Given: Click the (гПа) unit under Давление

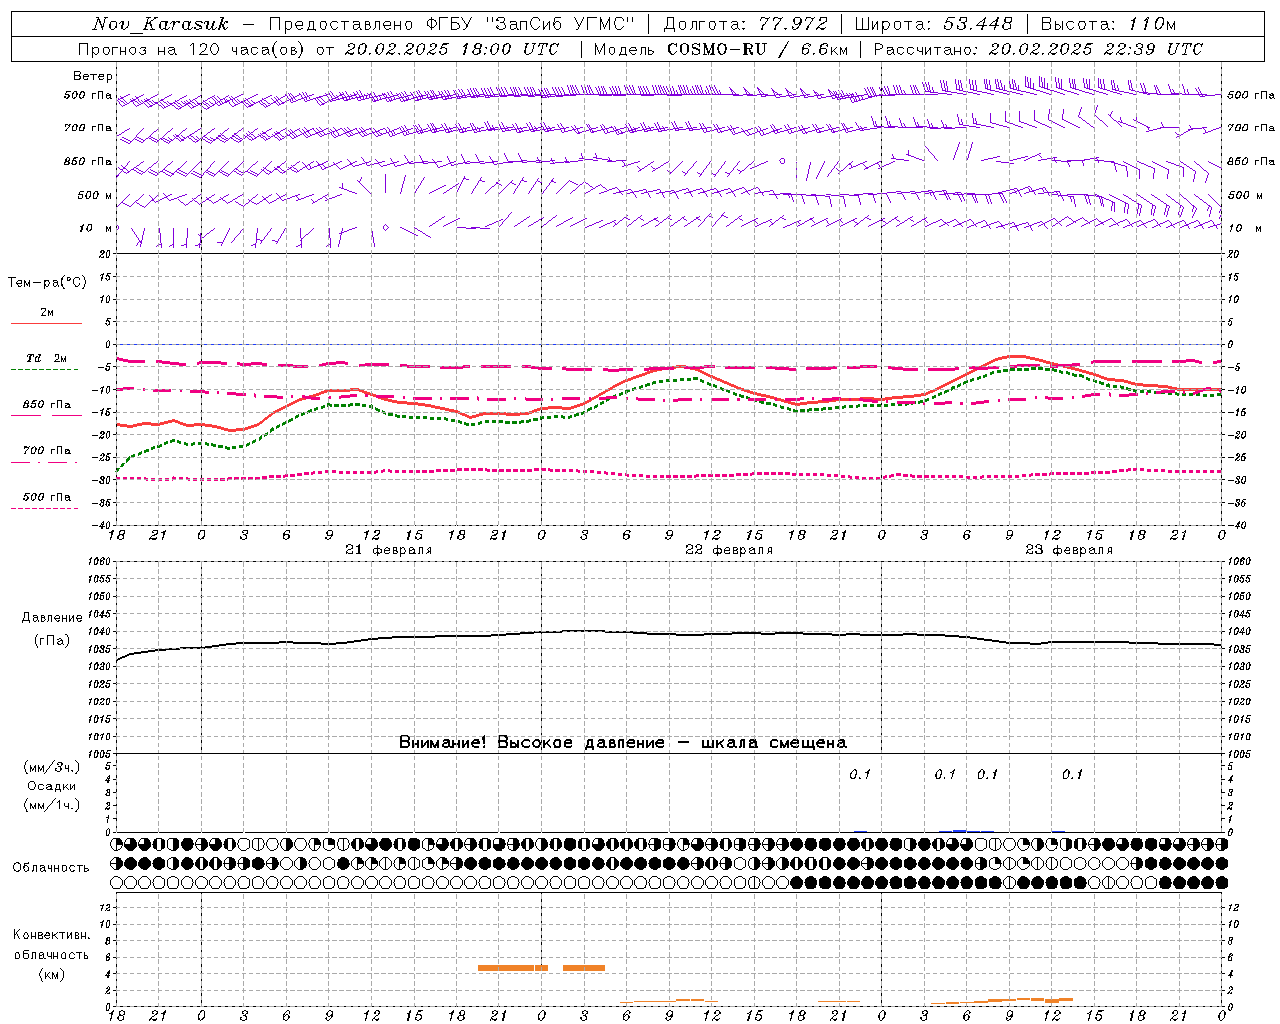Looking at the screenshot, I should (52, 640).
